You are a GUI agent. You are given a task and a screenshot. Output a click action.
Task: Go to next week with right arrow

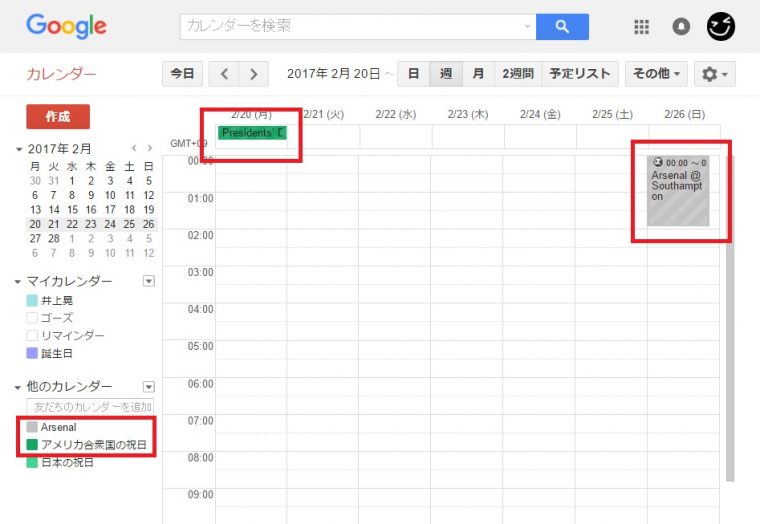click(253, 74)
